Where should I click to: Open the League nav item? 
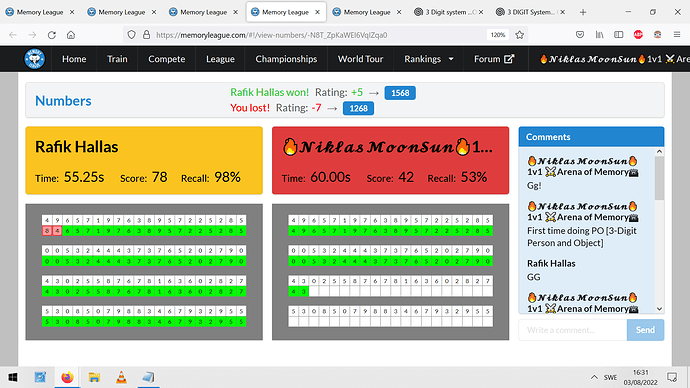(220, 59)
